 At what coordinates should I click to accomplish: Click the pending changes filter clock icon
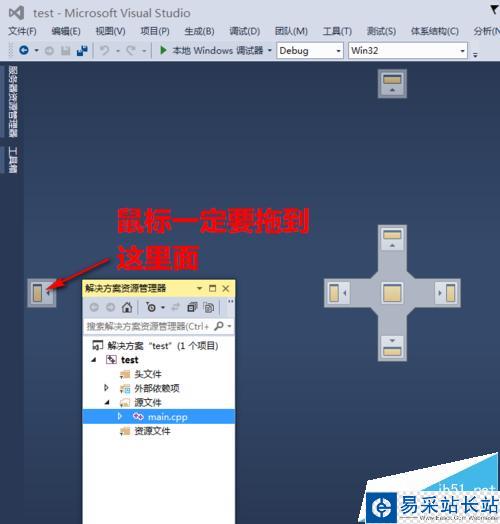pyautogui.click(x=151, y=307)
